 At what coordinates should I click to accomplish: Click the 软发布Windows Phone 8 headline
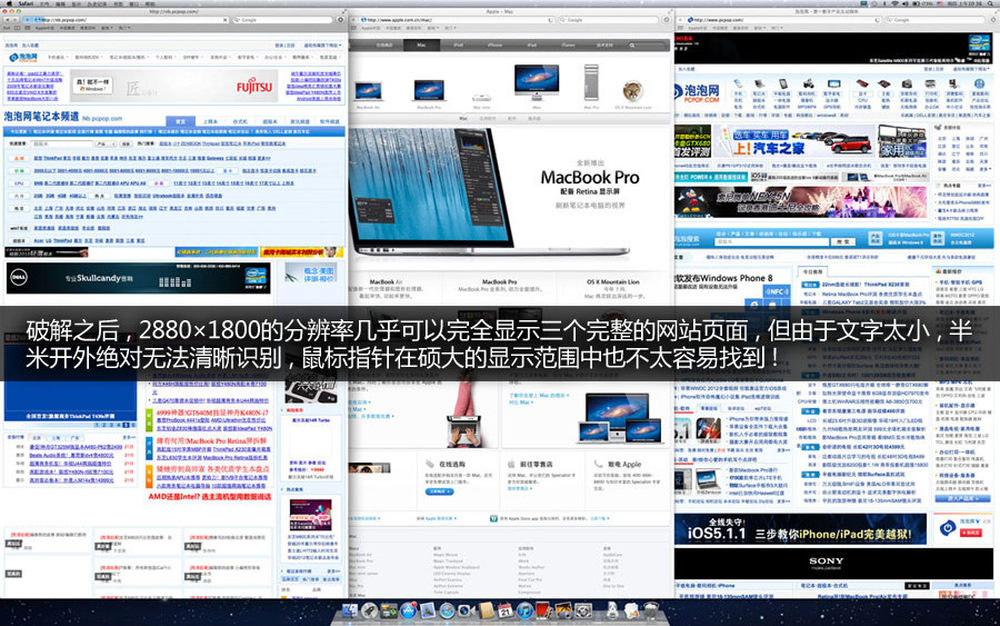723,278
